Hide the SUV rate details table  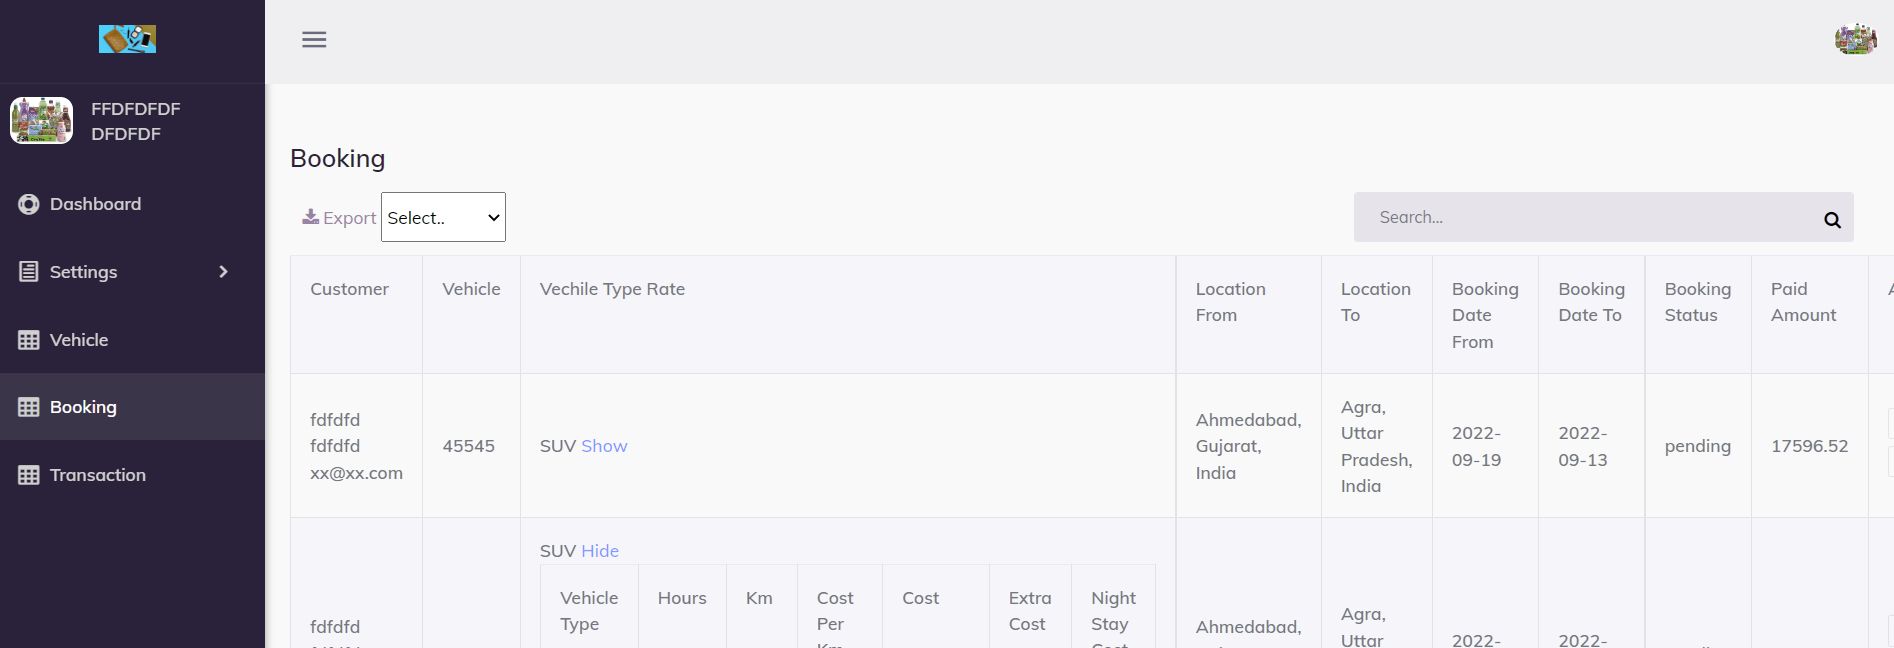pyautogui.click(x=600, y=551)
